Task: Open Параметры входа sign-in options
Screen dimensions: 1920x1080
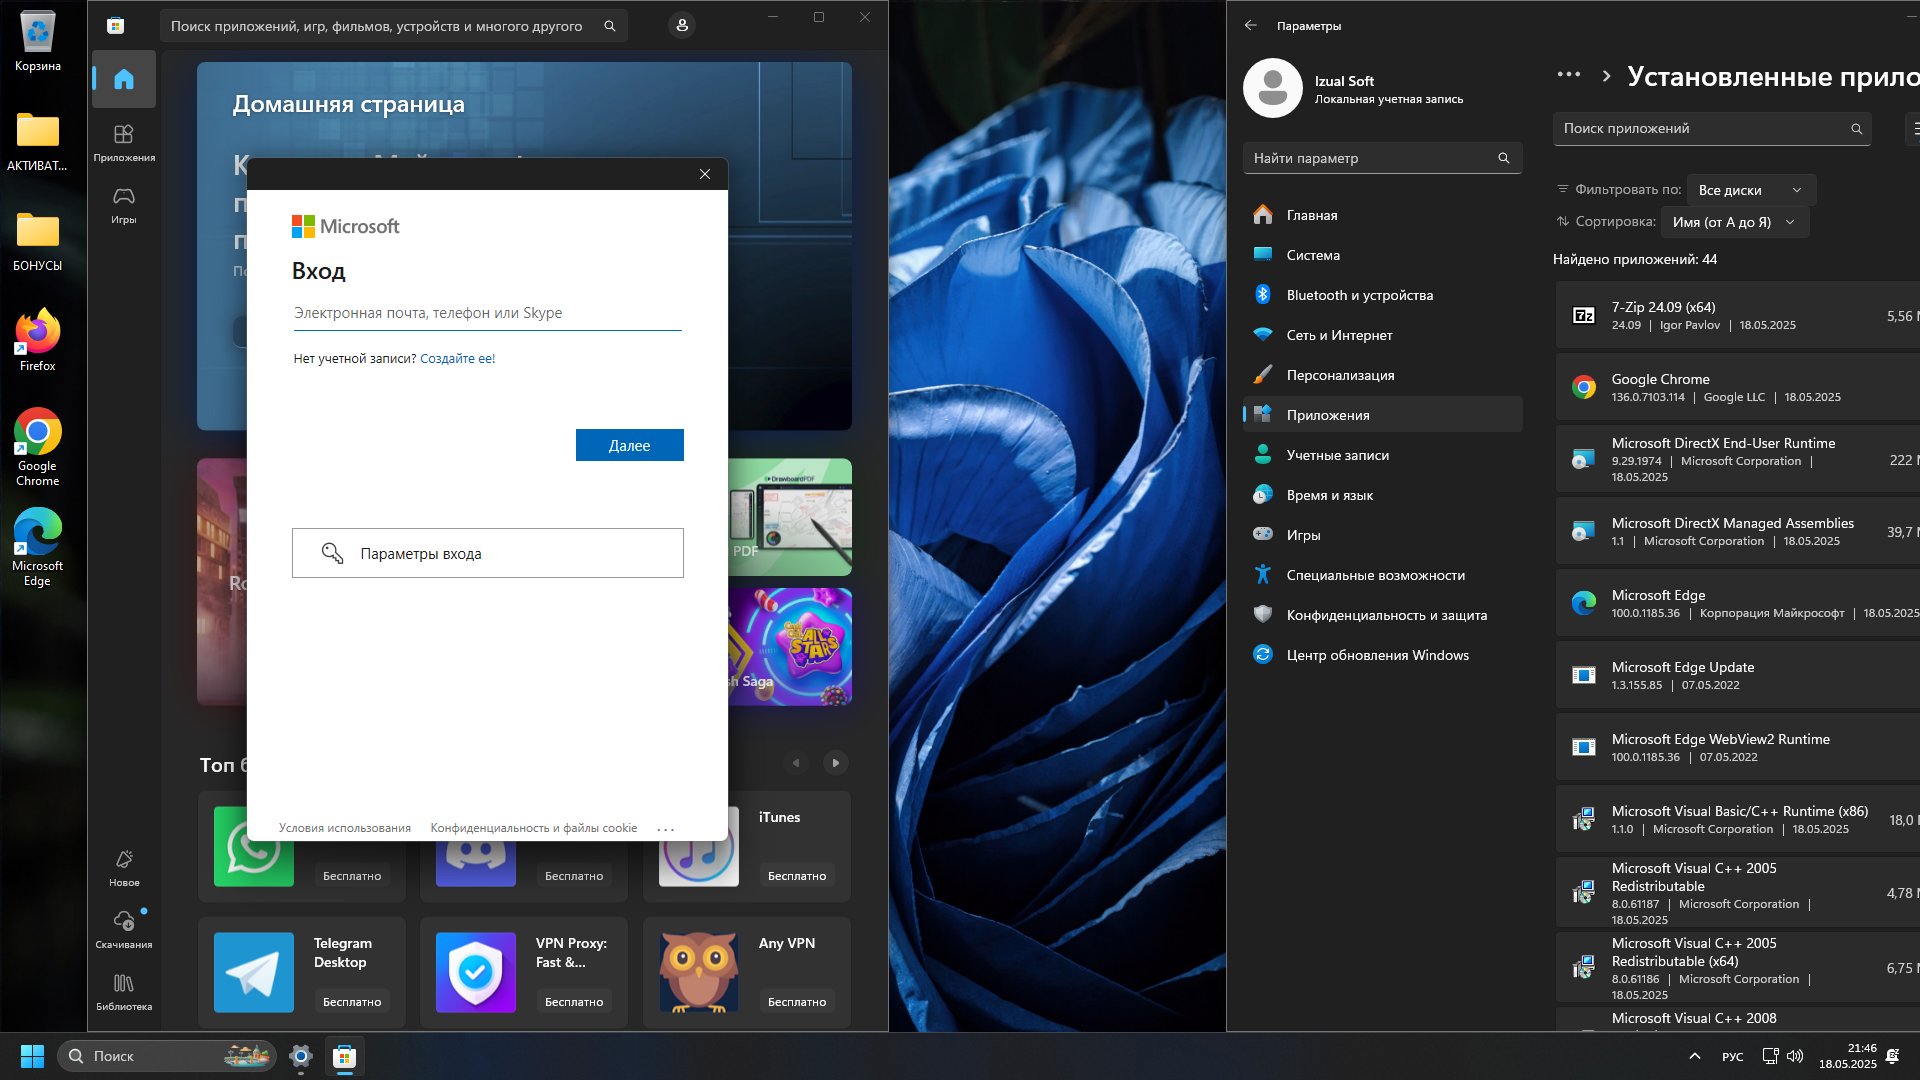Action: [488, 553]
